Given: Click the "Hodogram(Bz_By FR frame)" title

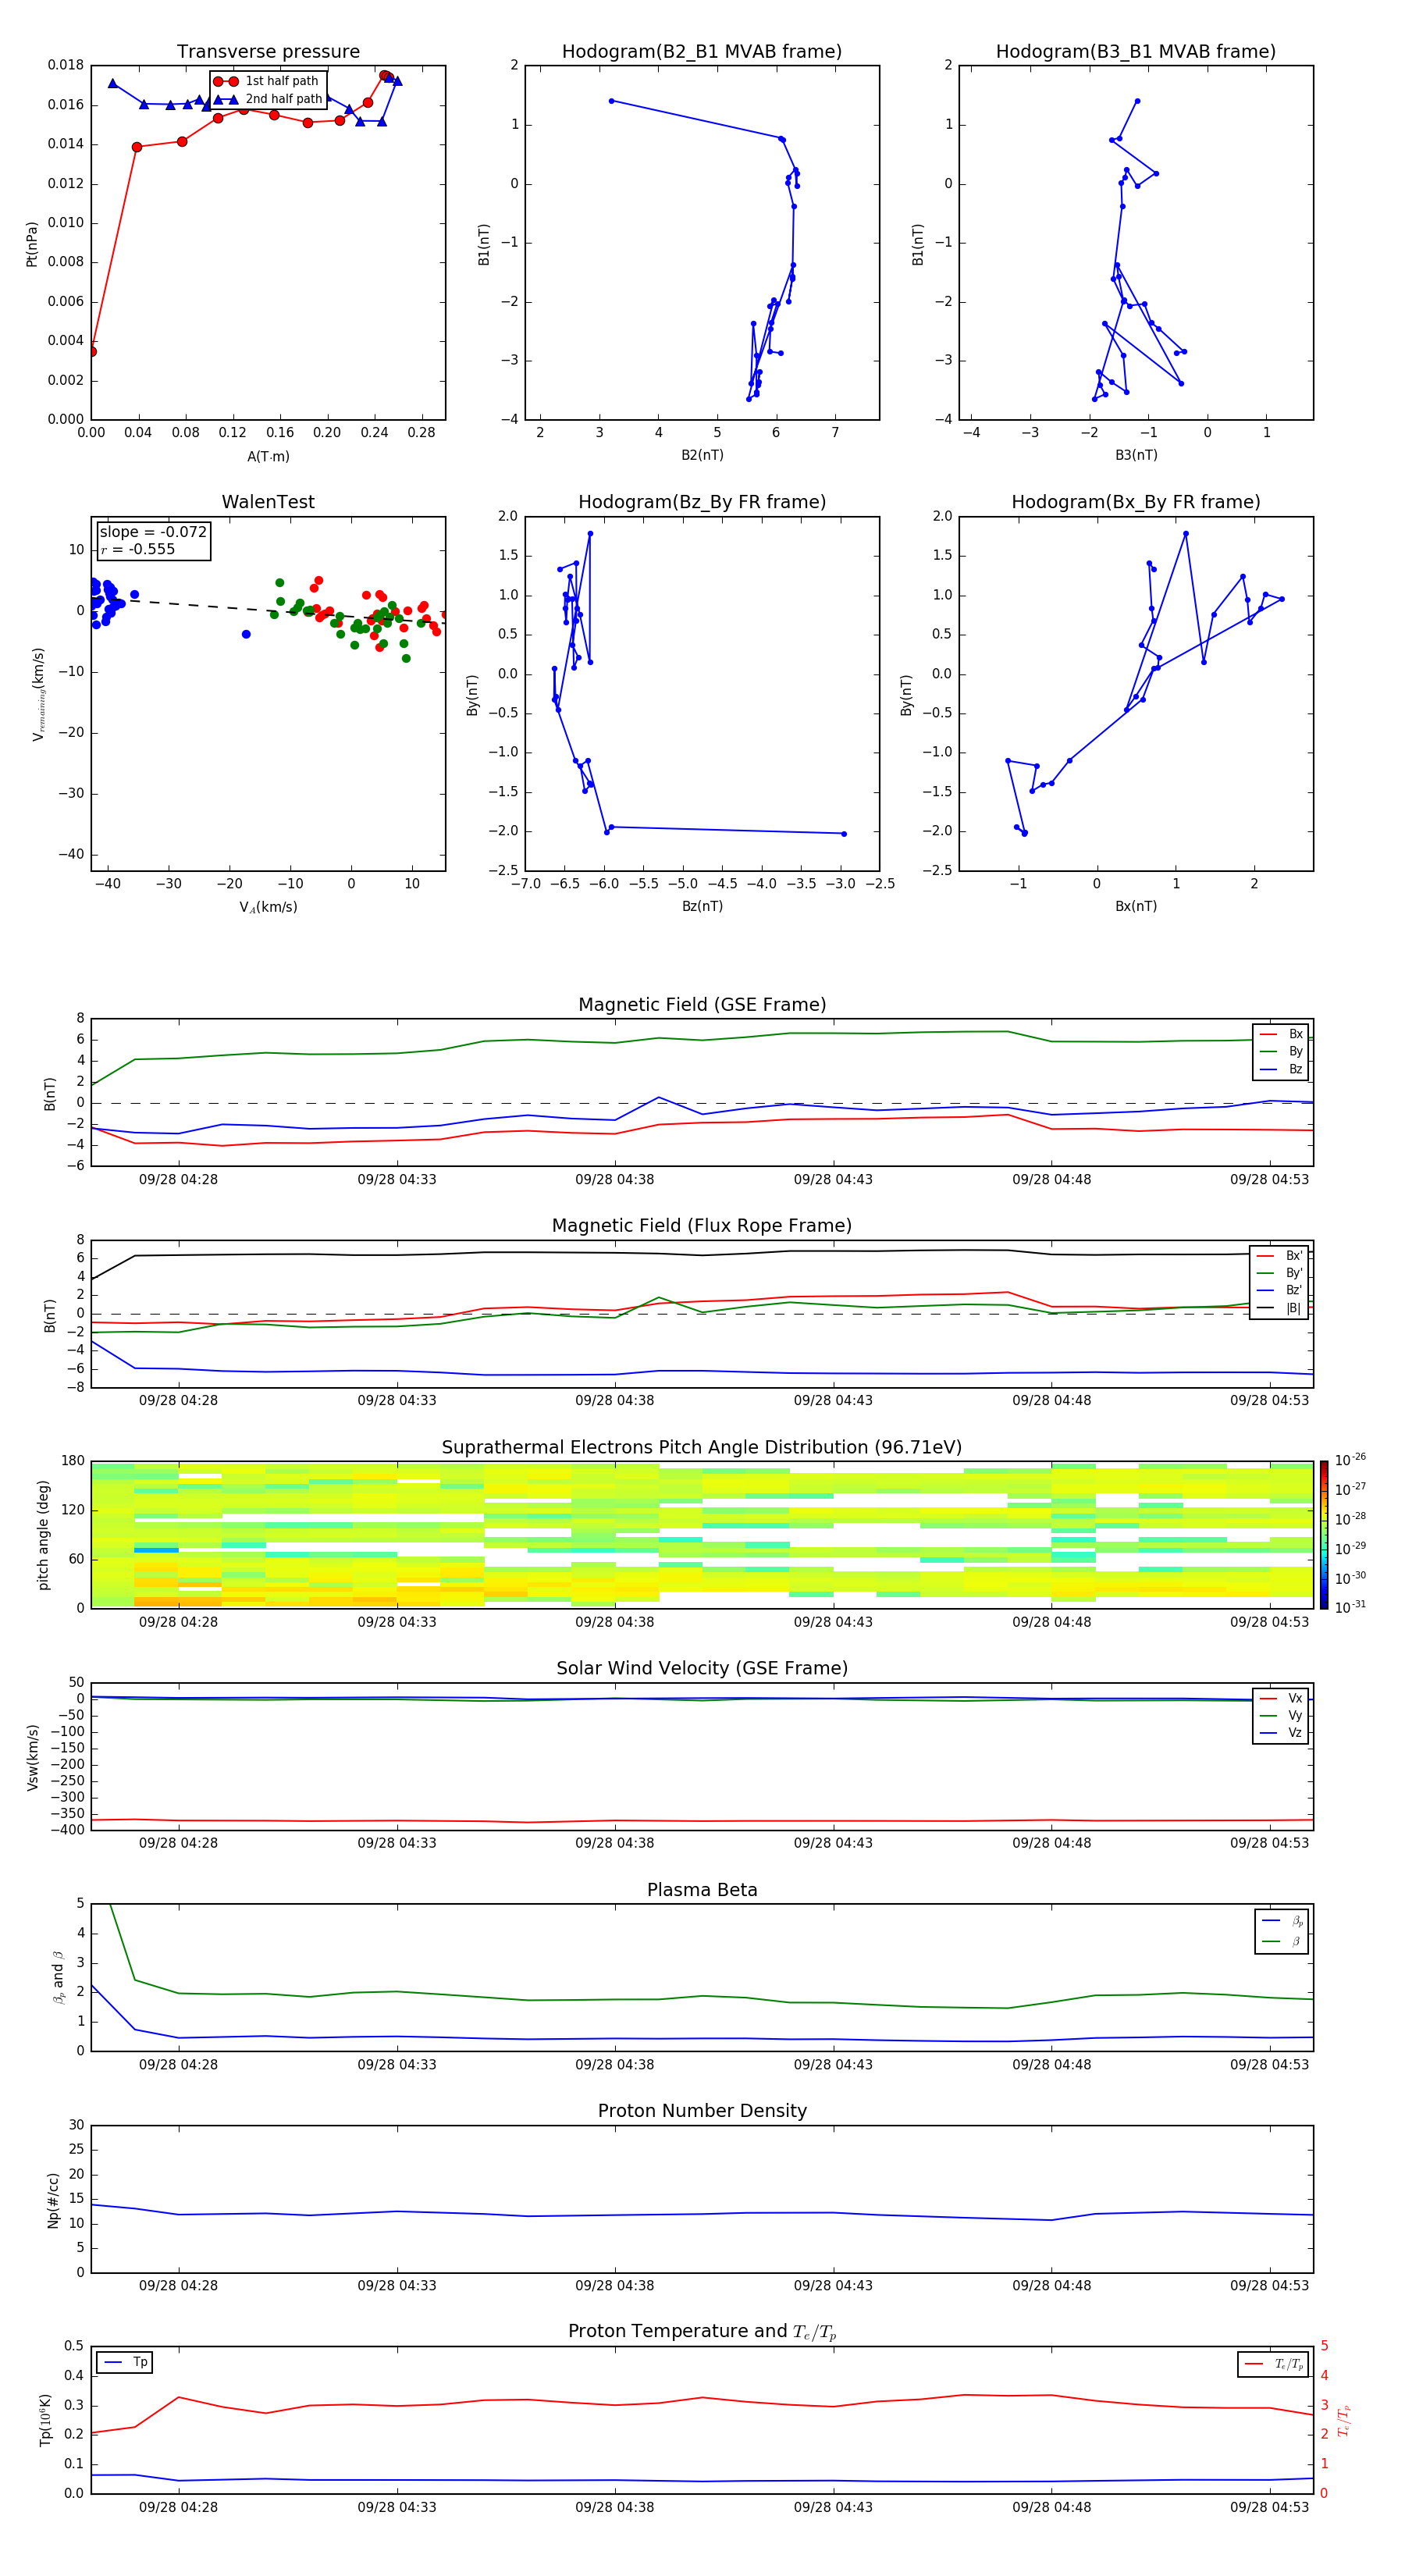Looking at the screenshot, I should coord(702,502).
